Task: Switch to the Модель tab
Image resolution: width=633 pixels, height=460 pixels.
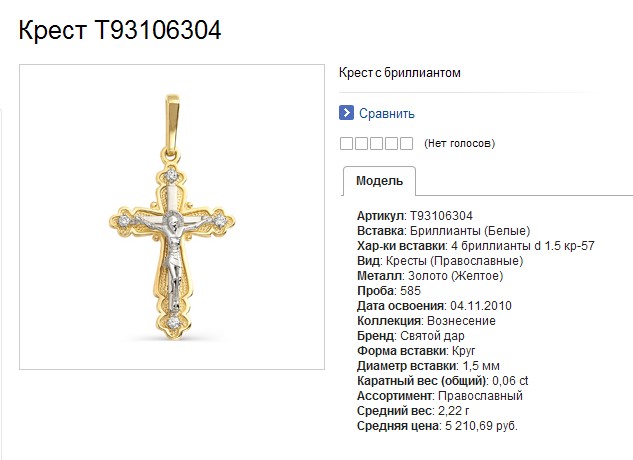Action: [379, 181]
